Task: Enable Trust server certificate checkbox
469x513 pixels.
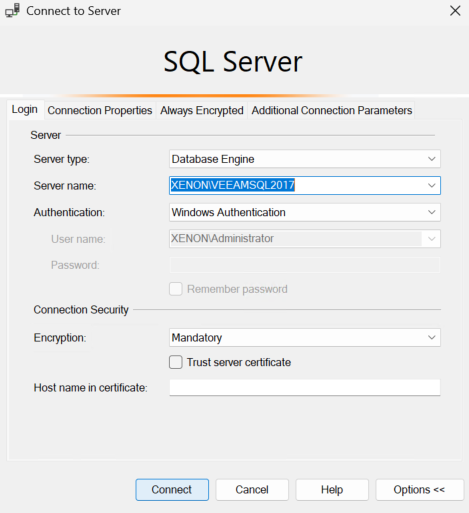Action: [x=176, y=362]
